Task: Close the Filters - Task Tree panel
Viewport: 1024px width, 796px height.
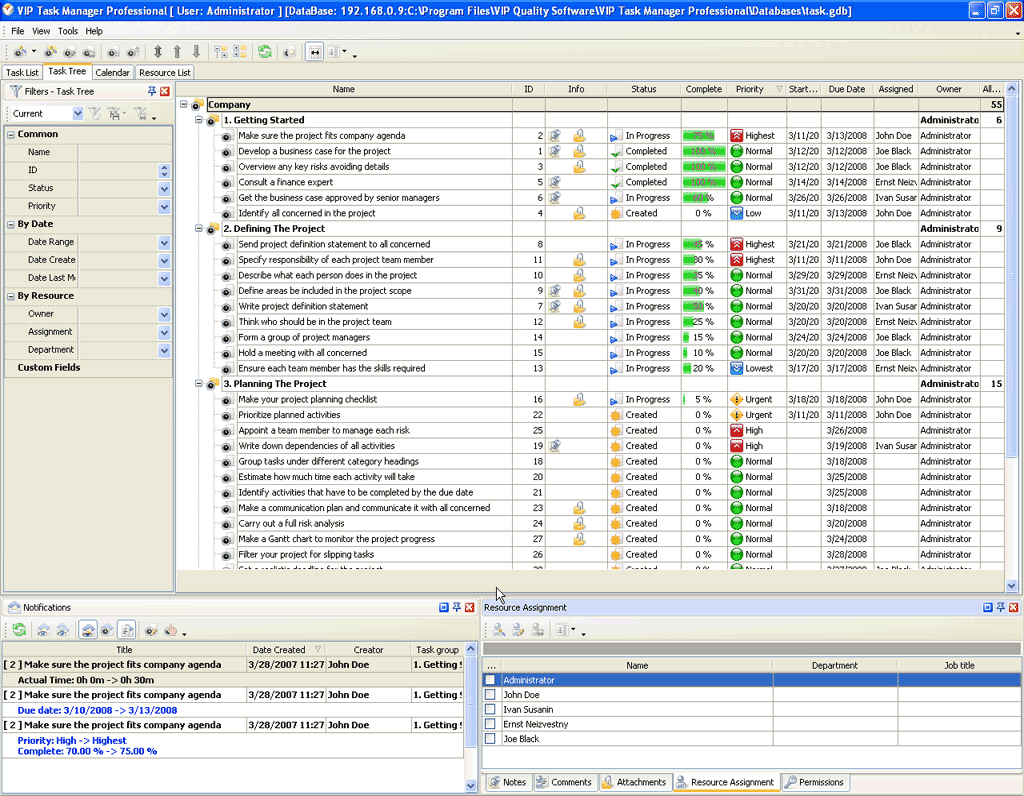Action: (x=165, y=91)
